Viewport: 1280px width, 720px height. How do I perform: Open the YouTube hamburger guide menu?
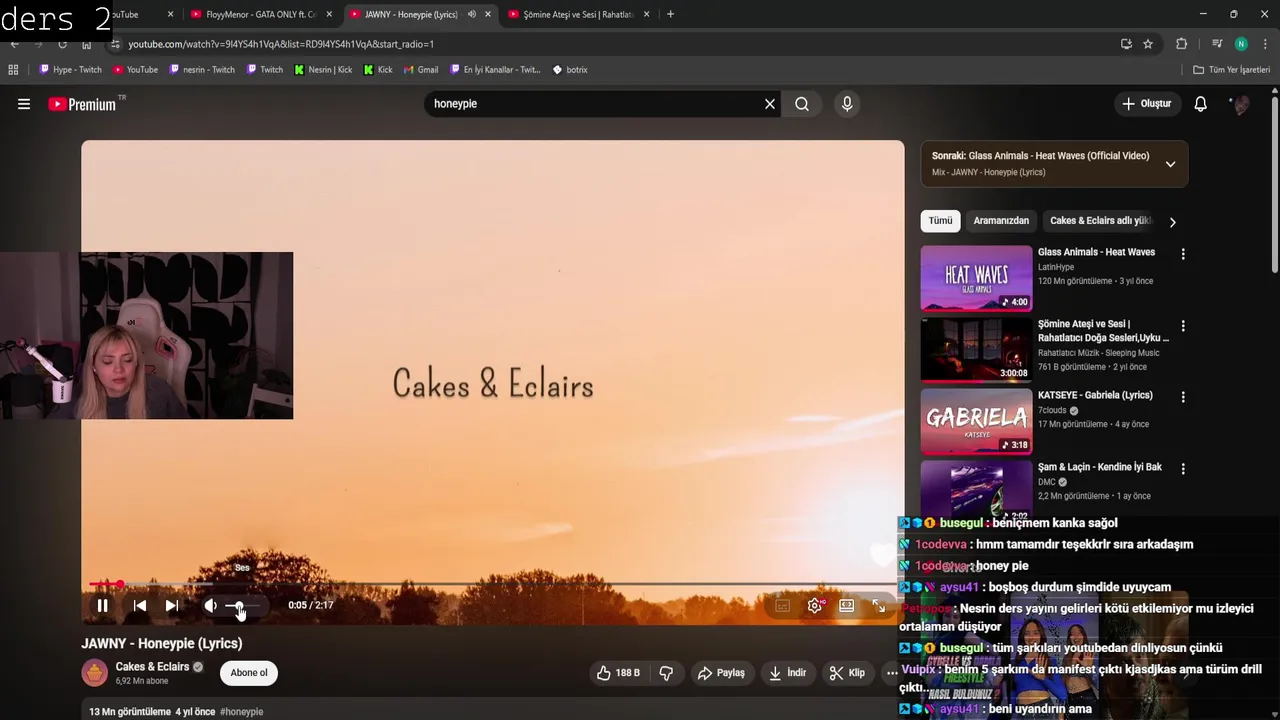(24, 104)
